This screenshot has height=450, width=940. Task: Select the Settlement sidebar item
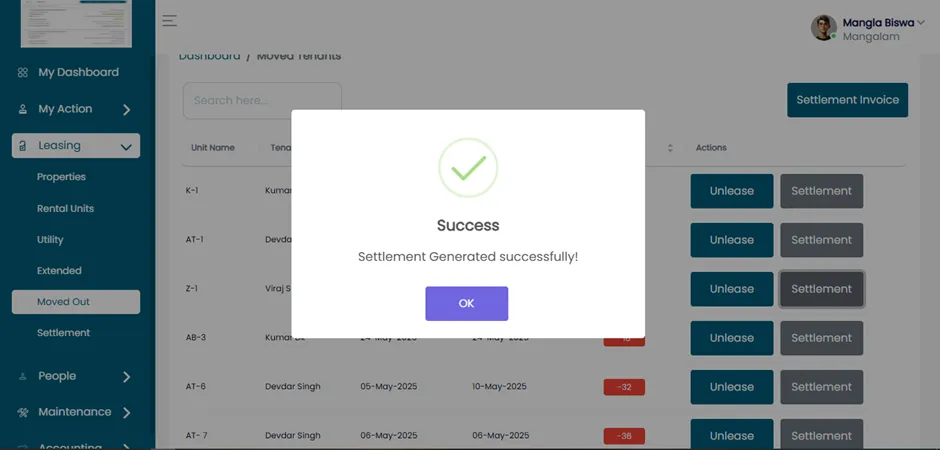click(64, 333)
